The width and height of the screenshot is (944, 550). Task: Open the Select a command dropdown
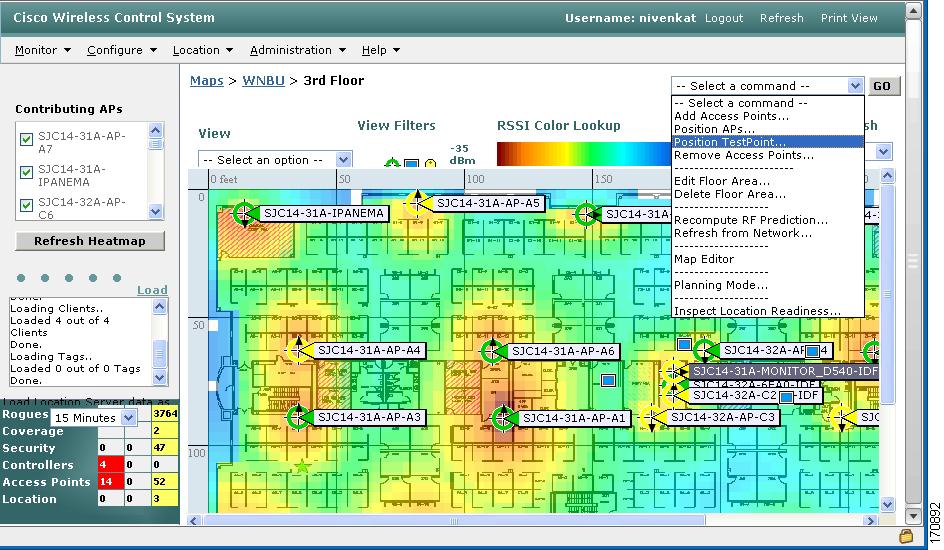768,86
